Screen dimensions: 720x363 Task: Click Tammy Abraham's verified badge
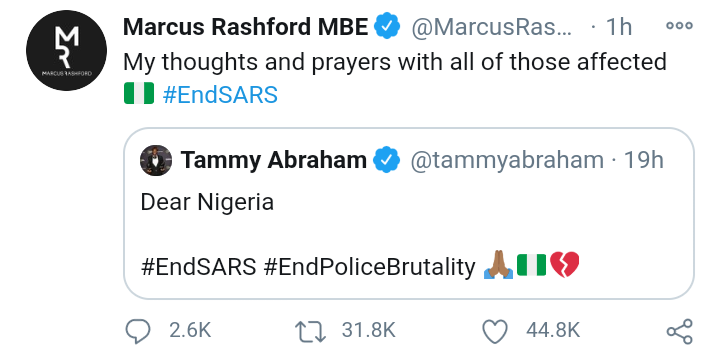coord(386,160)
